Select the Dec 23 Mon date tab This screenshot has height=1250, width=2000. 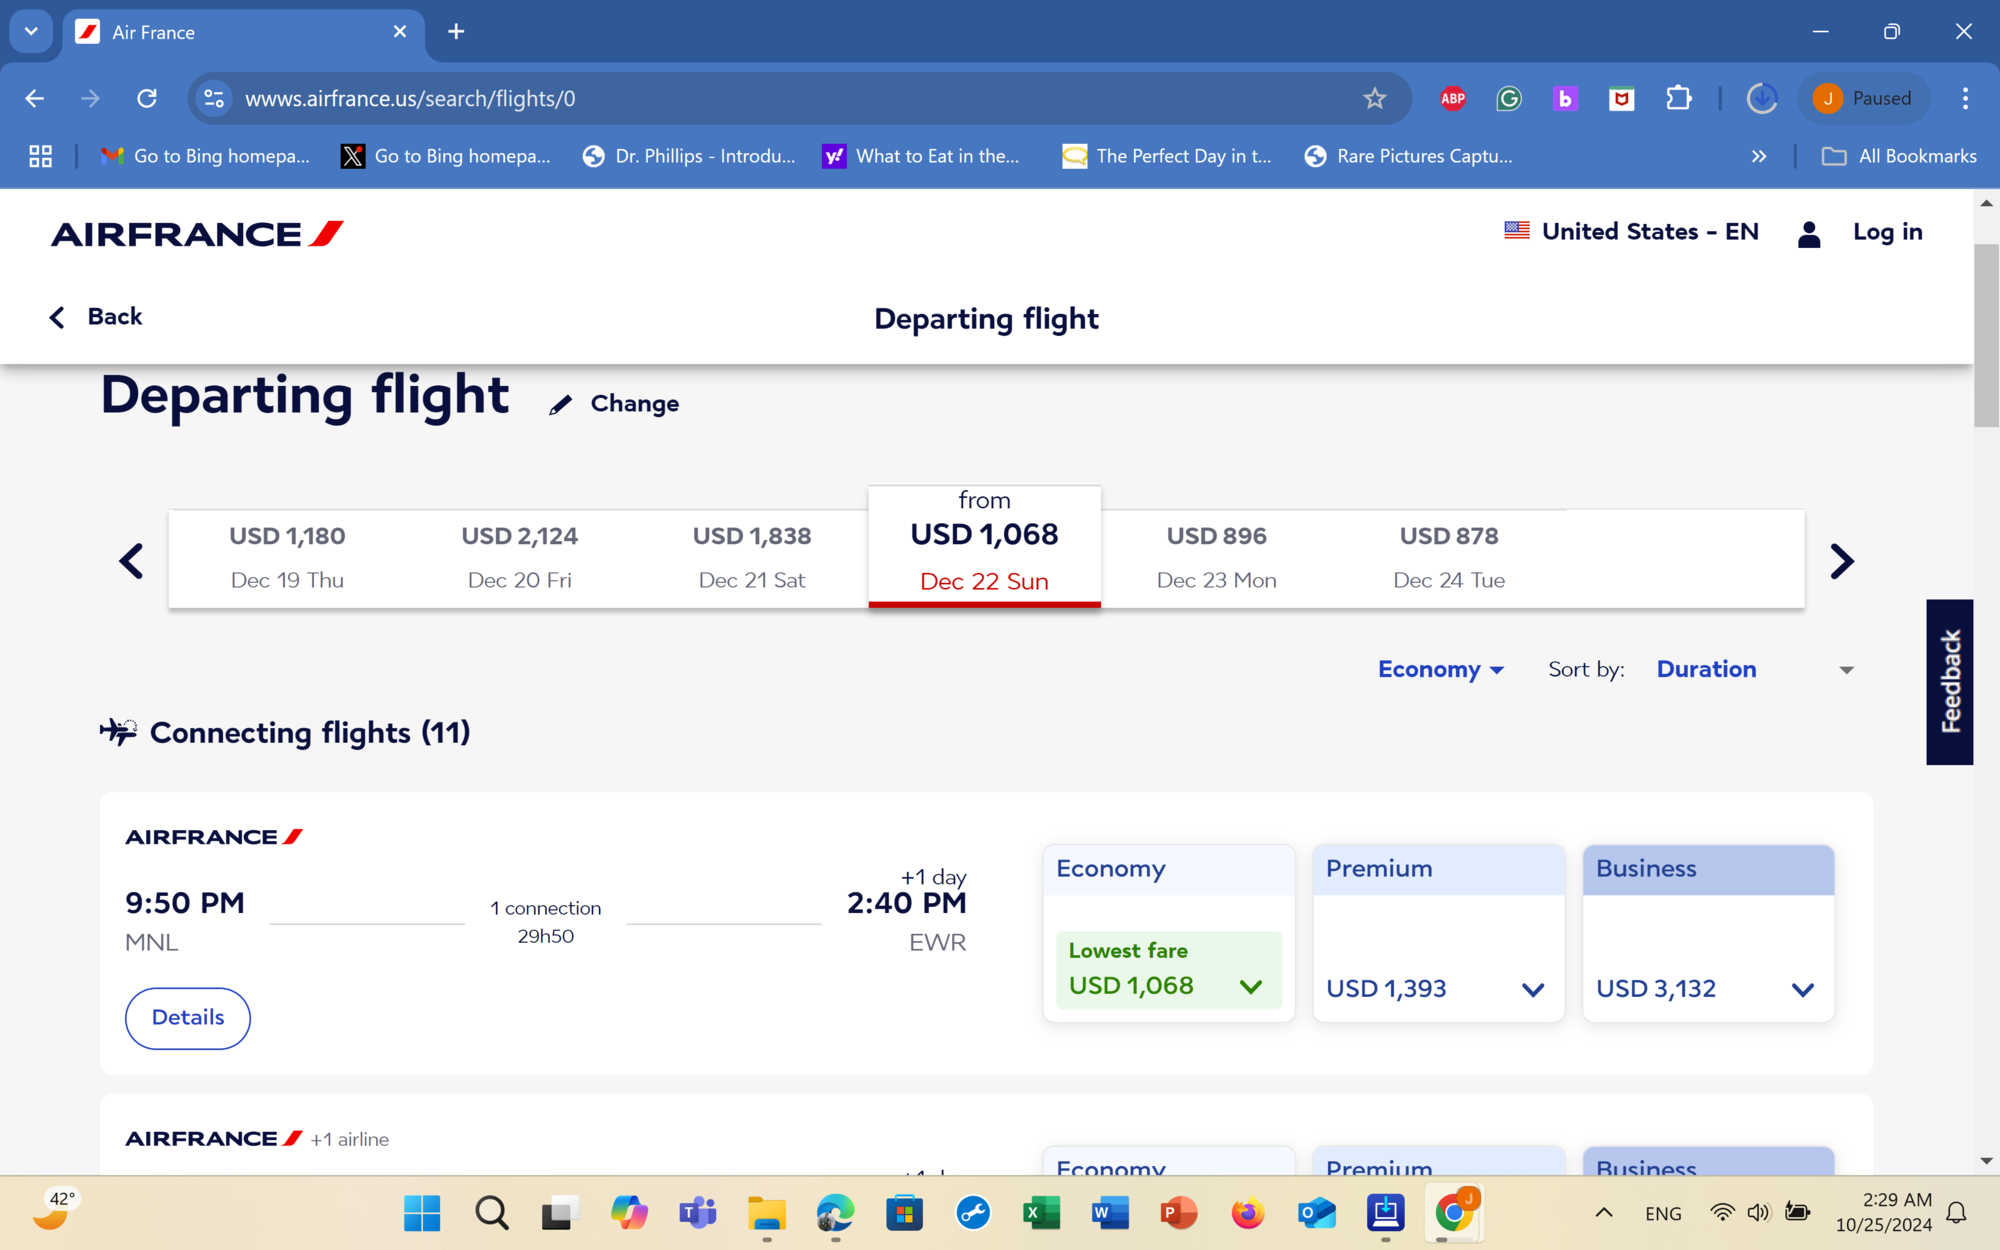[x=1216, y=558]
